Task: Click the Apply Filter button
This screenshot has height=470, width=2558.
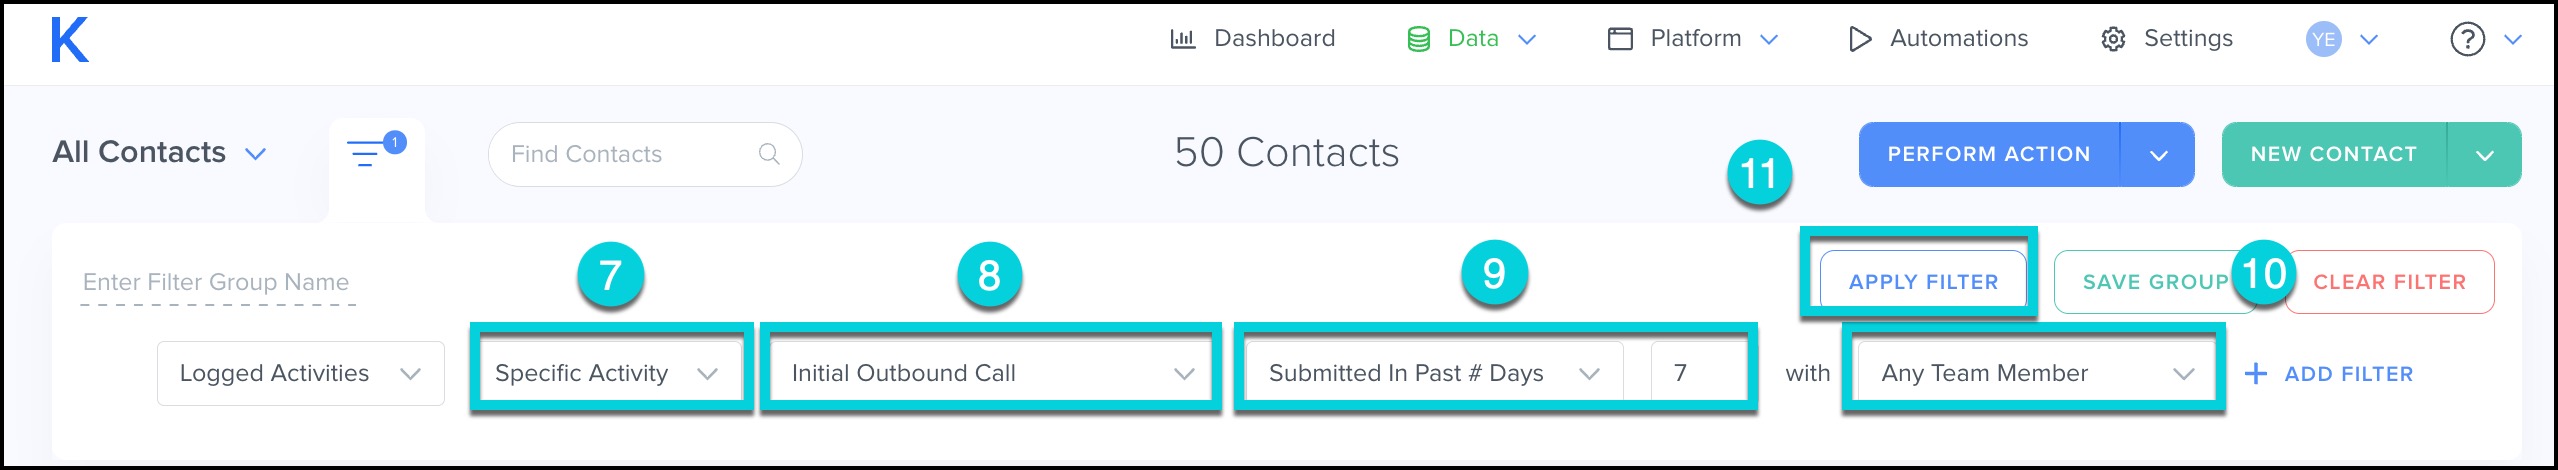Action: (1923, 282)
